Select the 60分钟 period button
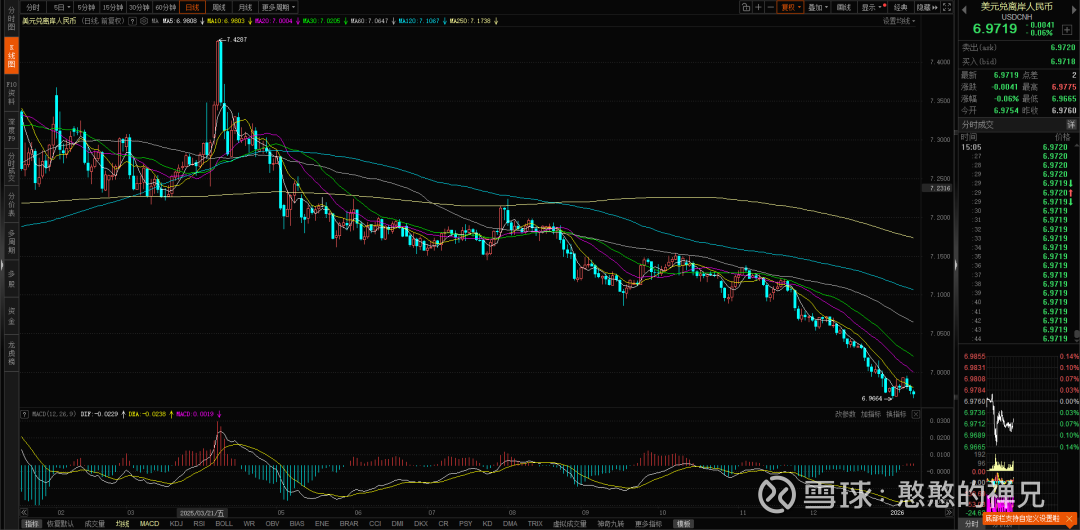1080x530 pixels. 164,7
